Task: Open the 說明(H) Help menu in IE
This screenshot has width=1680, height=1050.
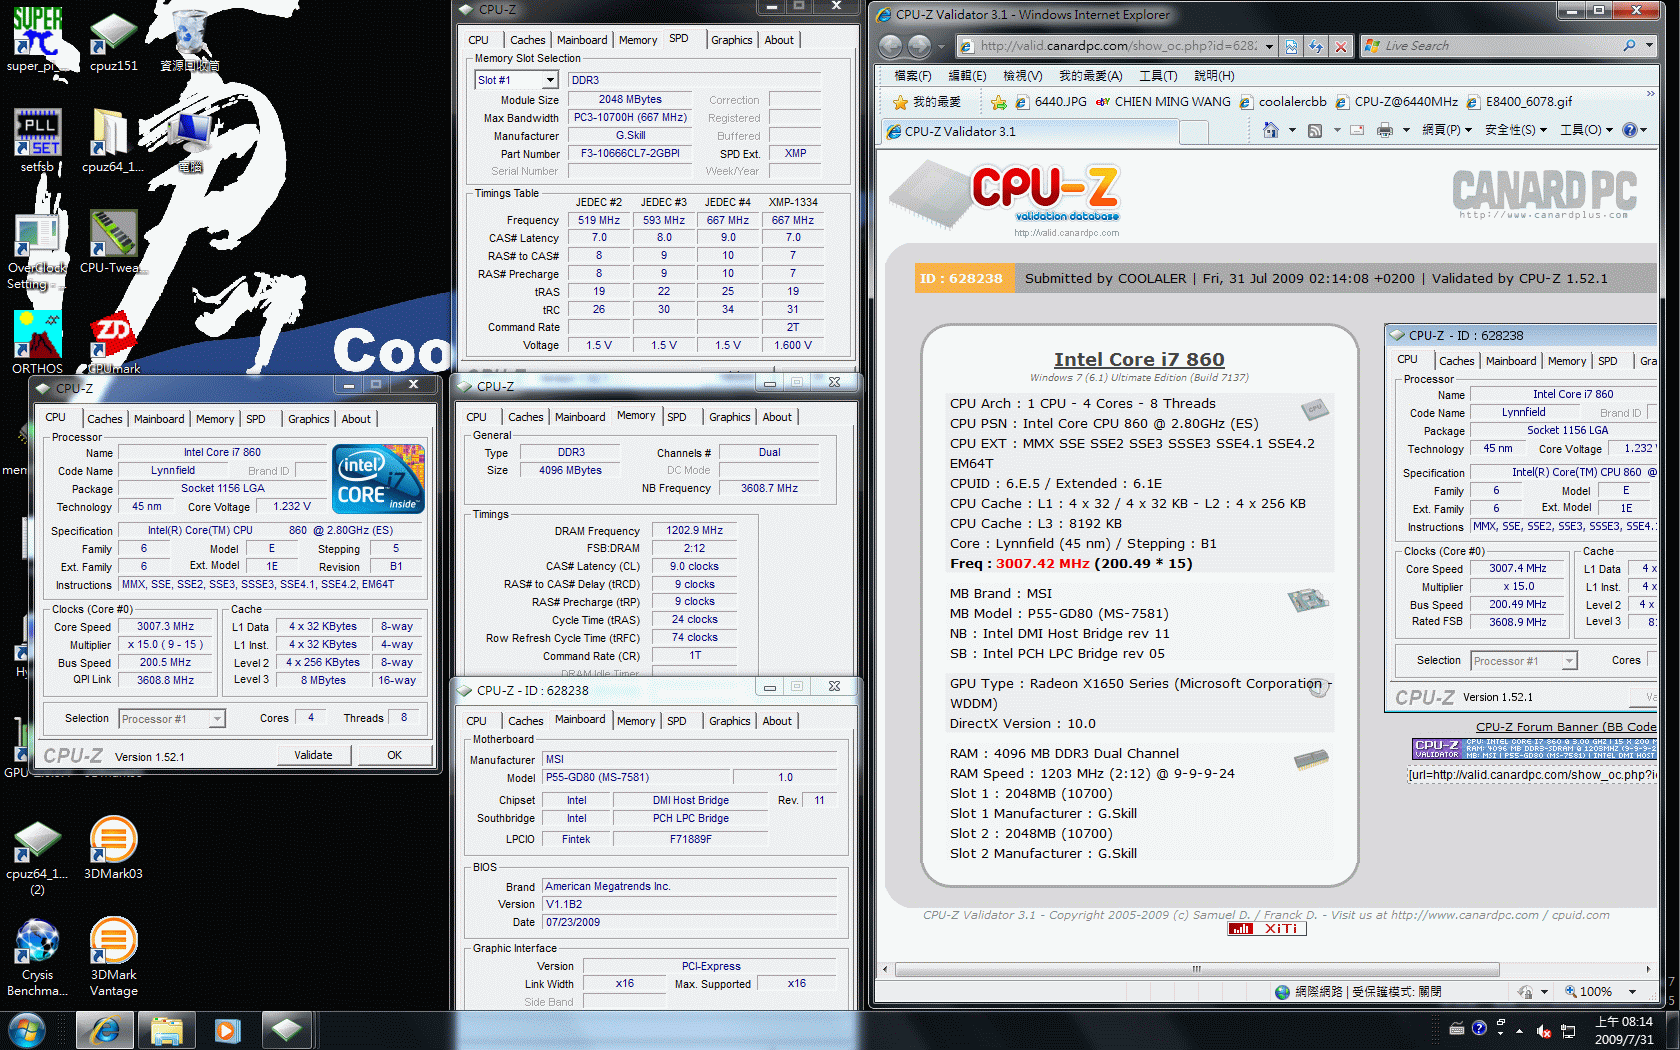Action: pyautogui.click(x=1213, y=76)
